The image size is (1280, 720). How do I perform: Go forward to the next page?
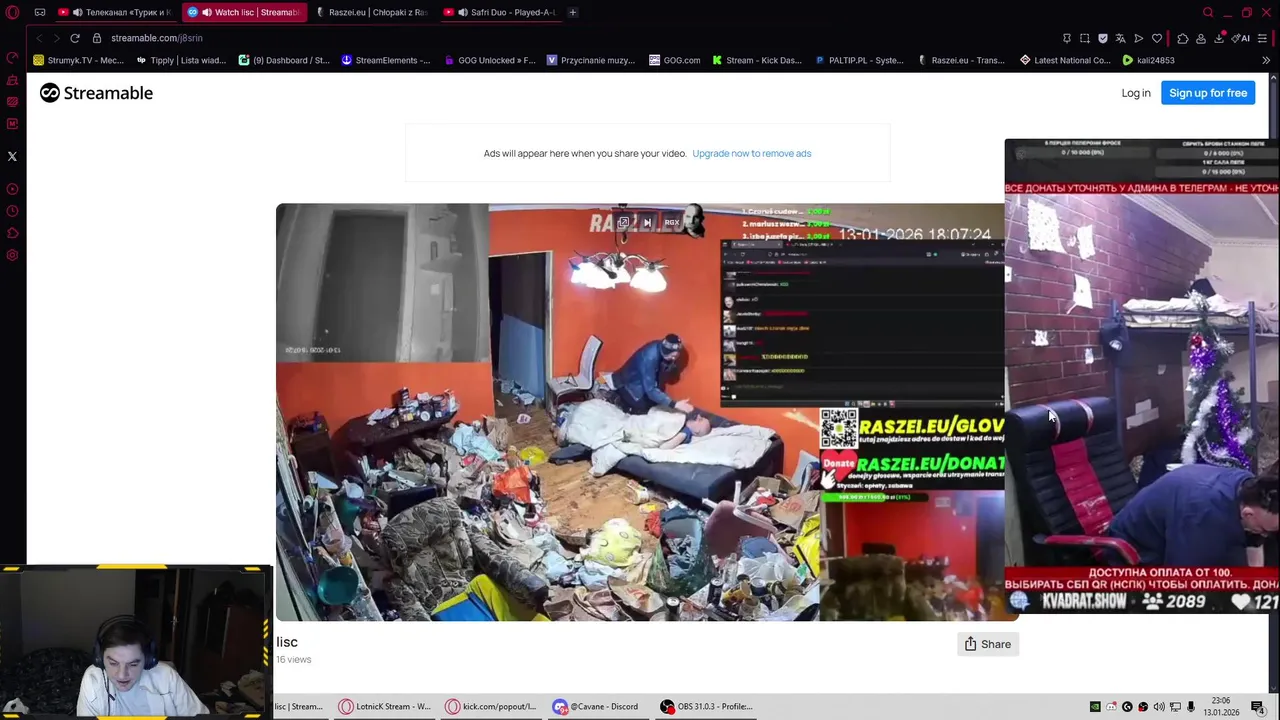[57, 38]
